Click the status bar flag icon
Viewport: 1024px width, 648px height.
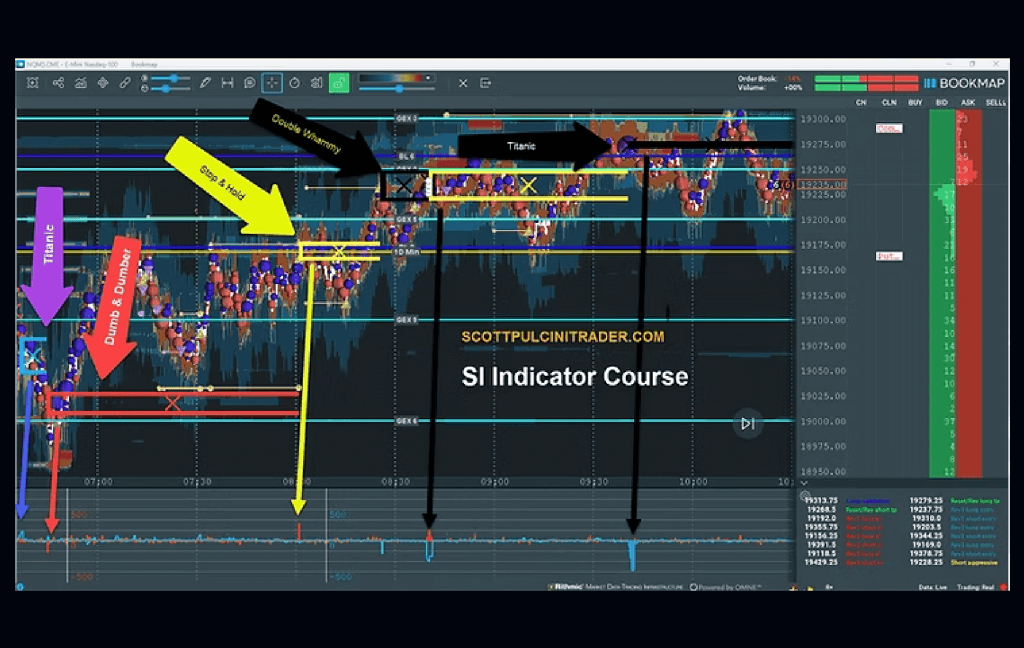(793, 587)
